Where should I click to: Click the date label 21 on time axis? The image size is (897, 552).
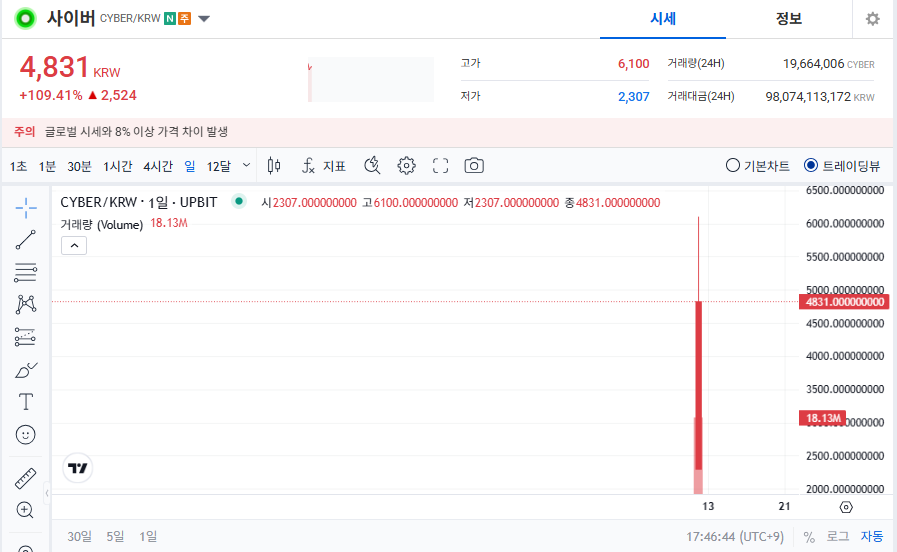pos(784,506)
